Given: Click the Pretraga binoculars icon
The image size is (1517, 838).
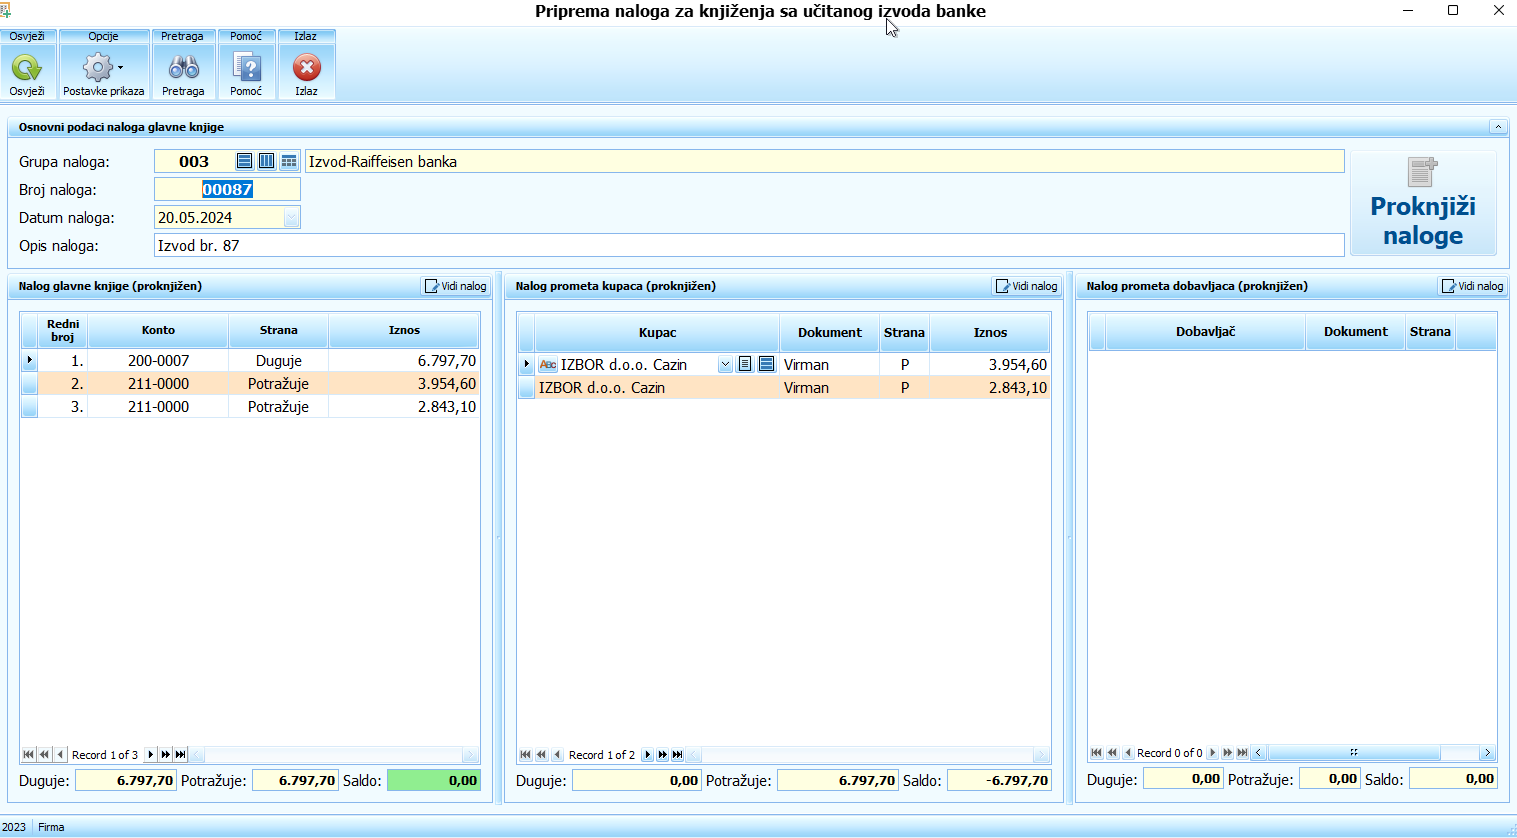Looking at the screenshot, I should click(x=183, y=68).
